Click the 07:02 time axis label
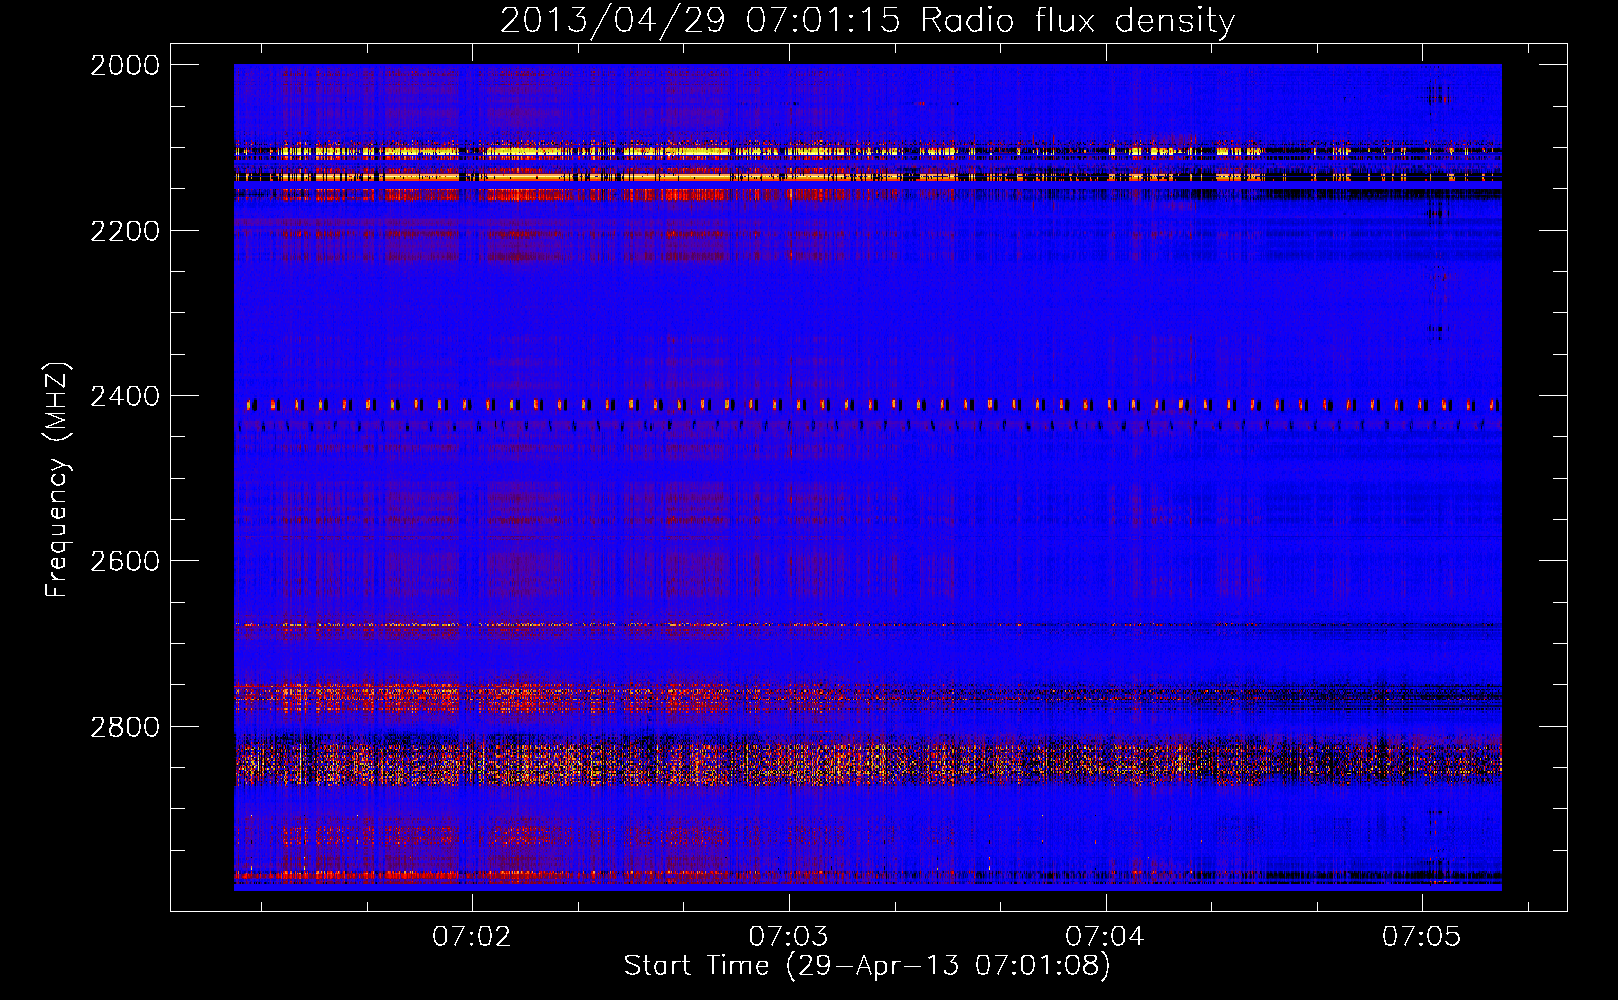The image size is (1618, 1000). click(472, 937)
